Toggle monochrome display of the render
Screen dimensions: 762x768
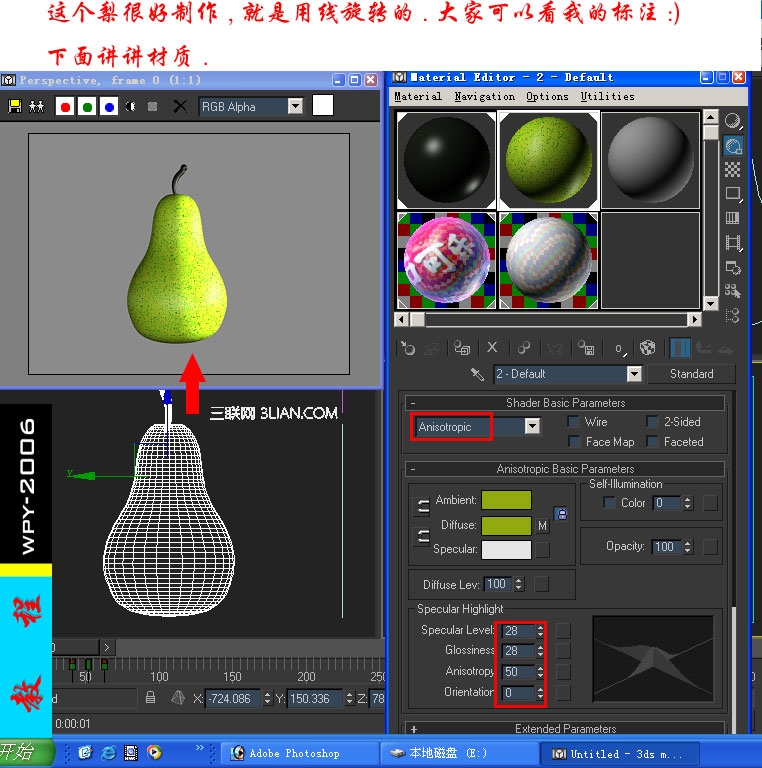(x=152, y=106)
